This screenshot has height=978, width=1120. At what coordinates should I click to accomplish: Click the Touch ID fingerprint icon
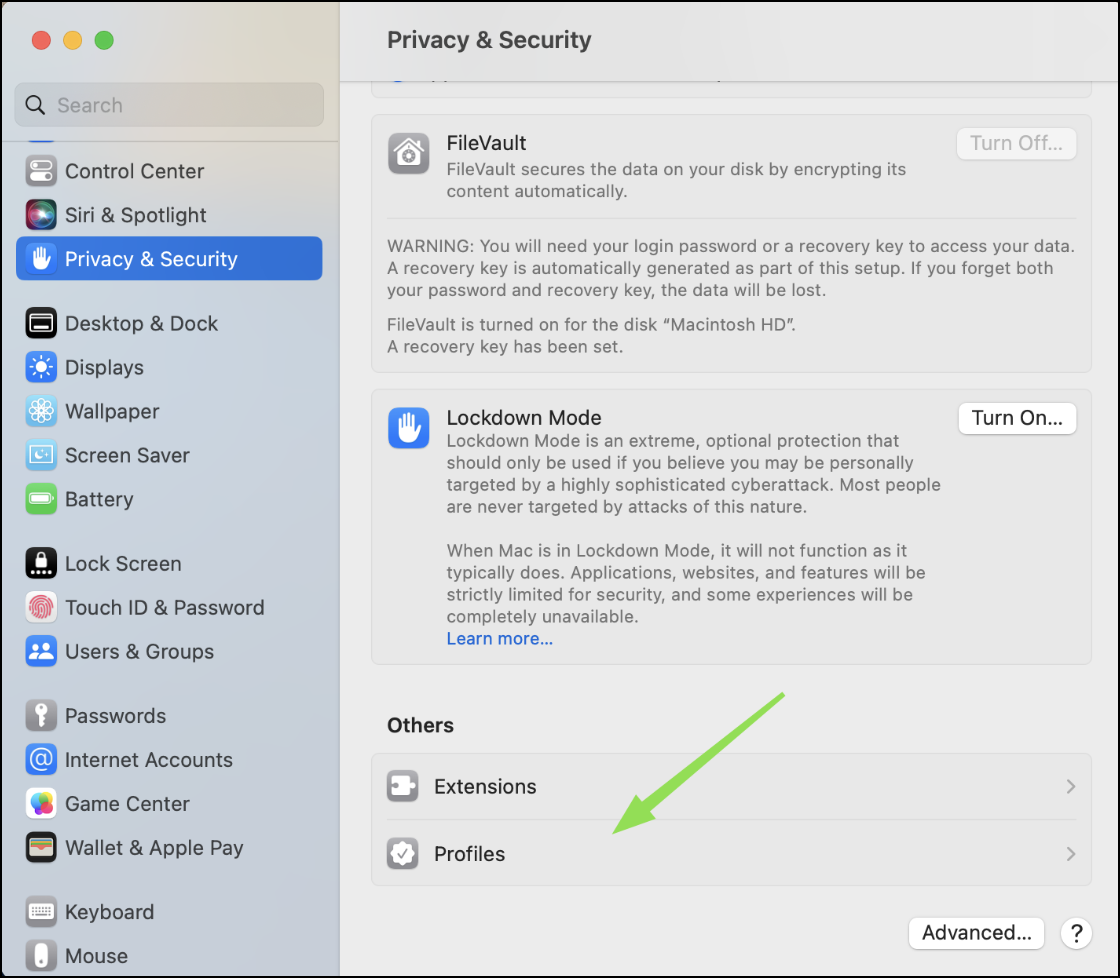(x=41, y=607)
